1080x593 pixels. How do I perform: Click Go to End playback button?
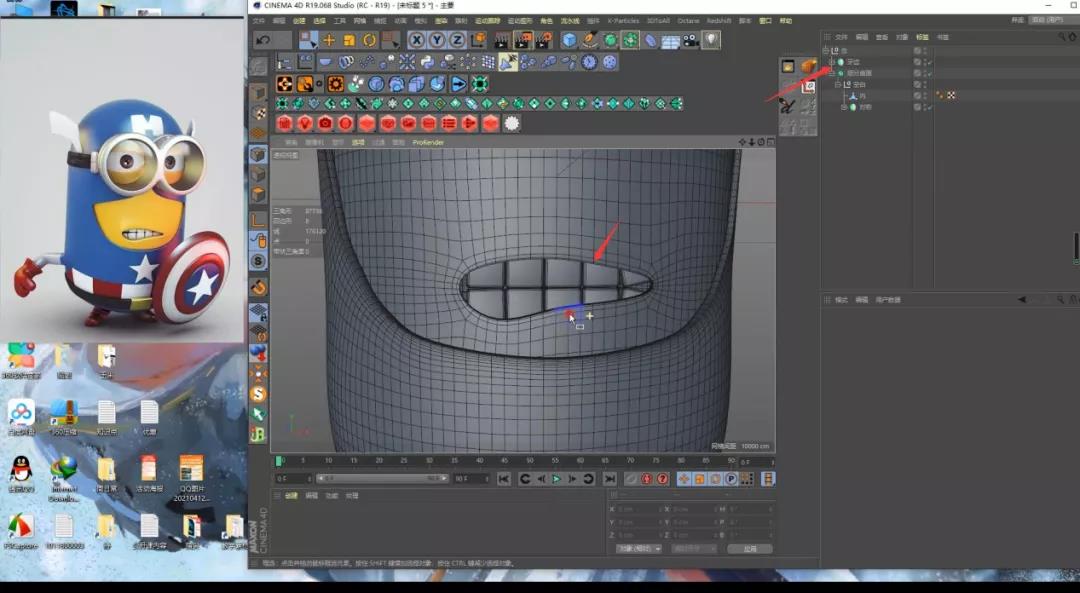pyautogui.click(x=610, y=479)
